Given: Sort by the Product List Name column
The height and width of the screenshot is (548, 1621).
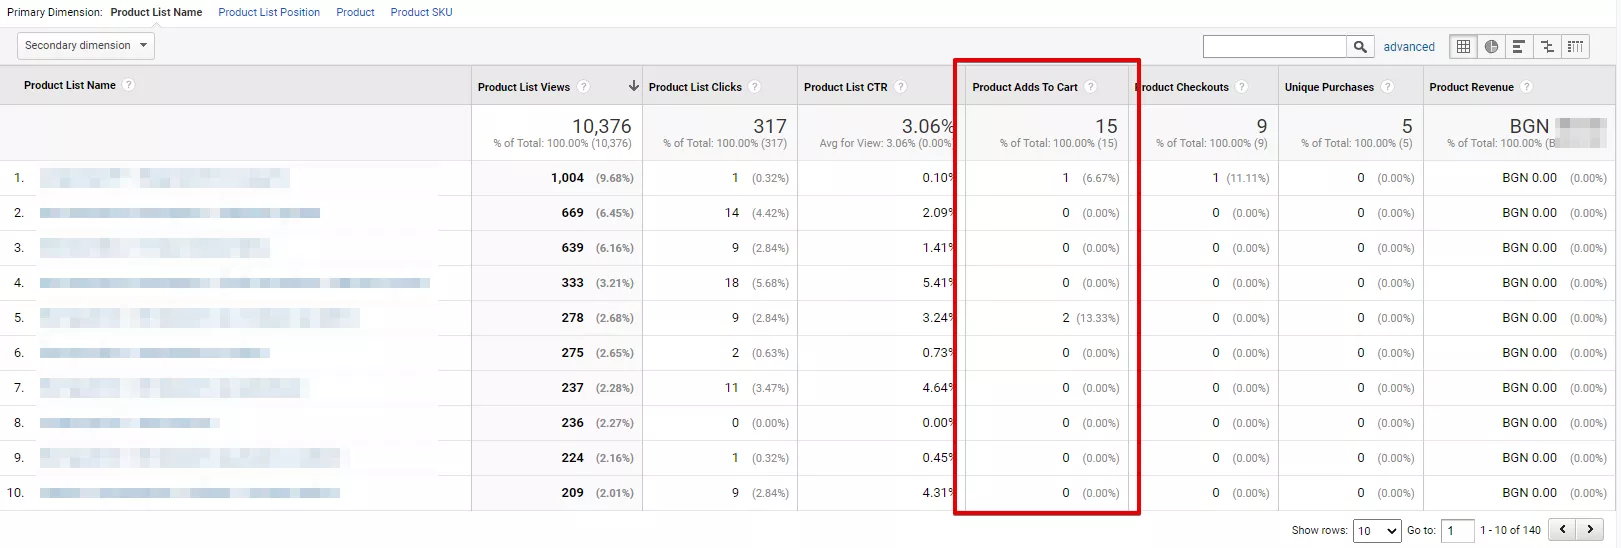Looking at the screenshot, I should coord(70,85).
